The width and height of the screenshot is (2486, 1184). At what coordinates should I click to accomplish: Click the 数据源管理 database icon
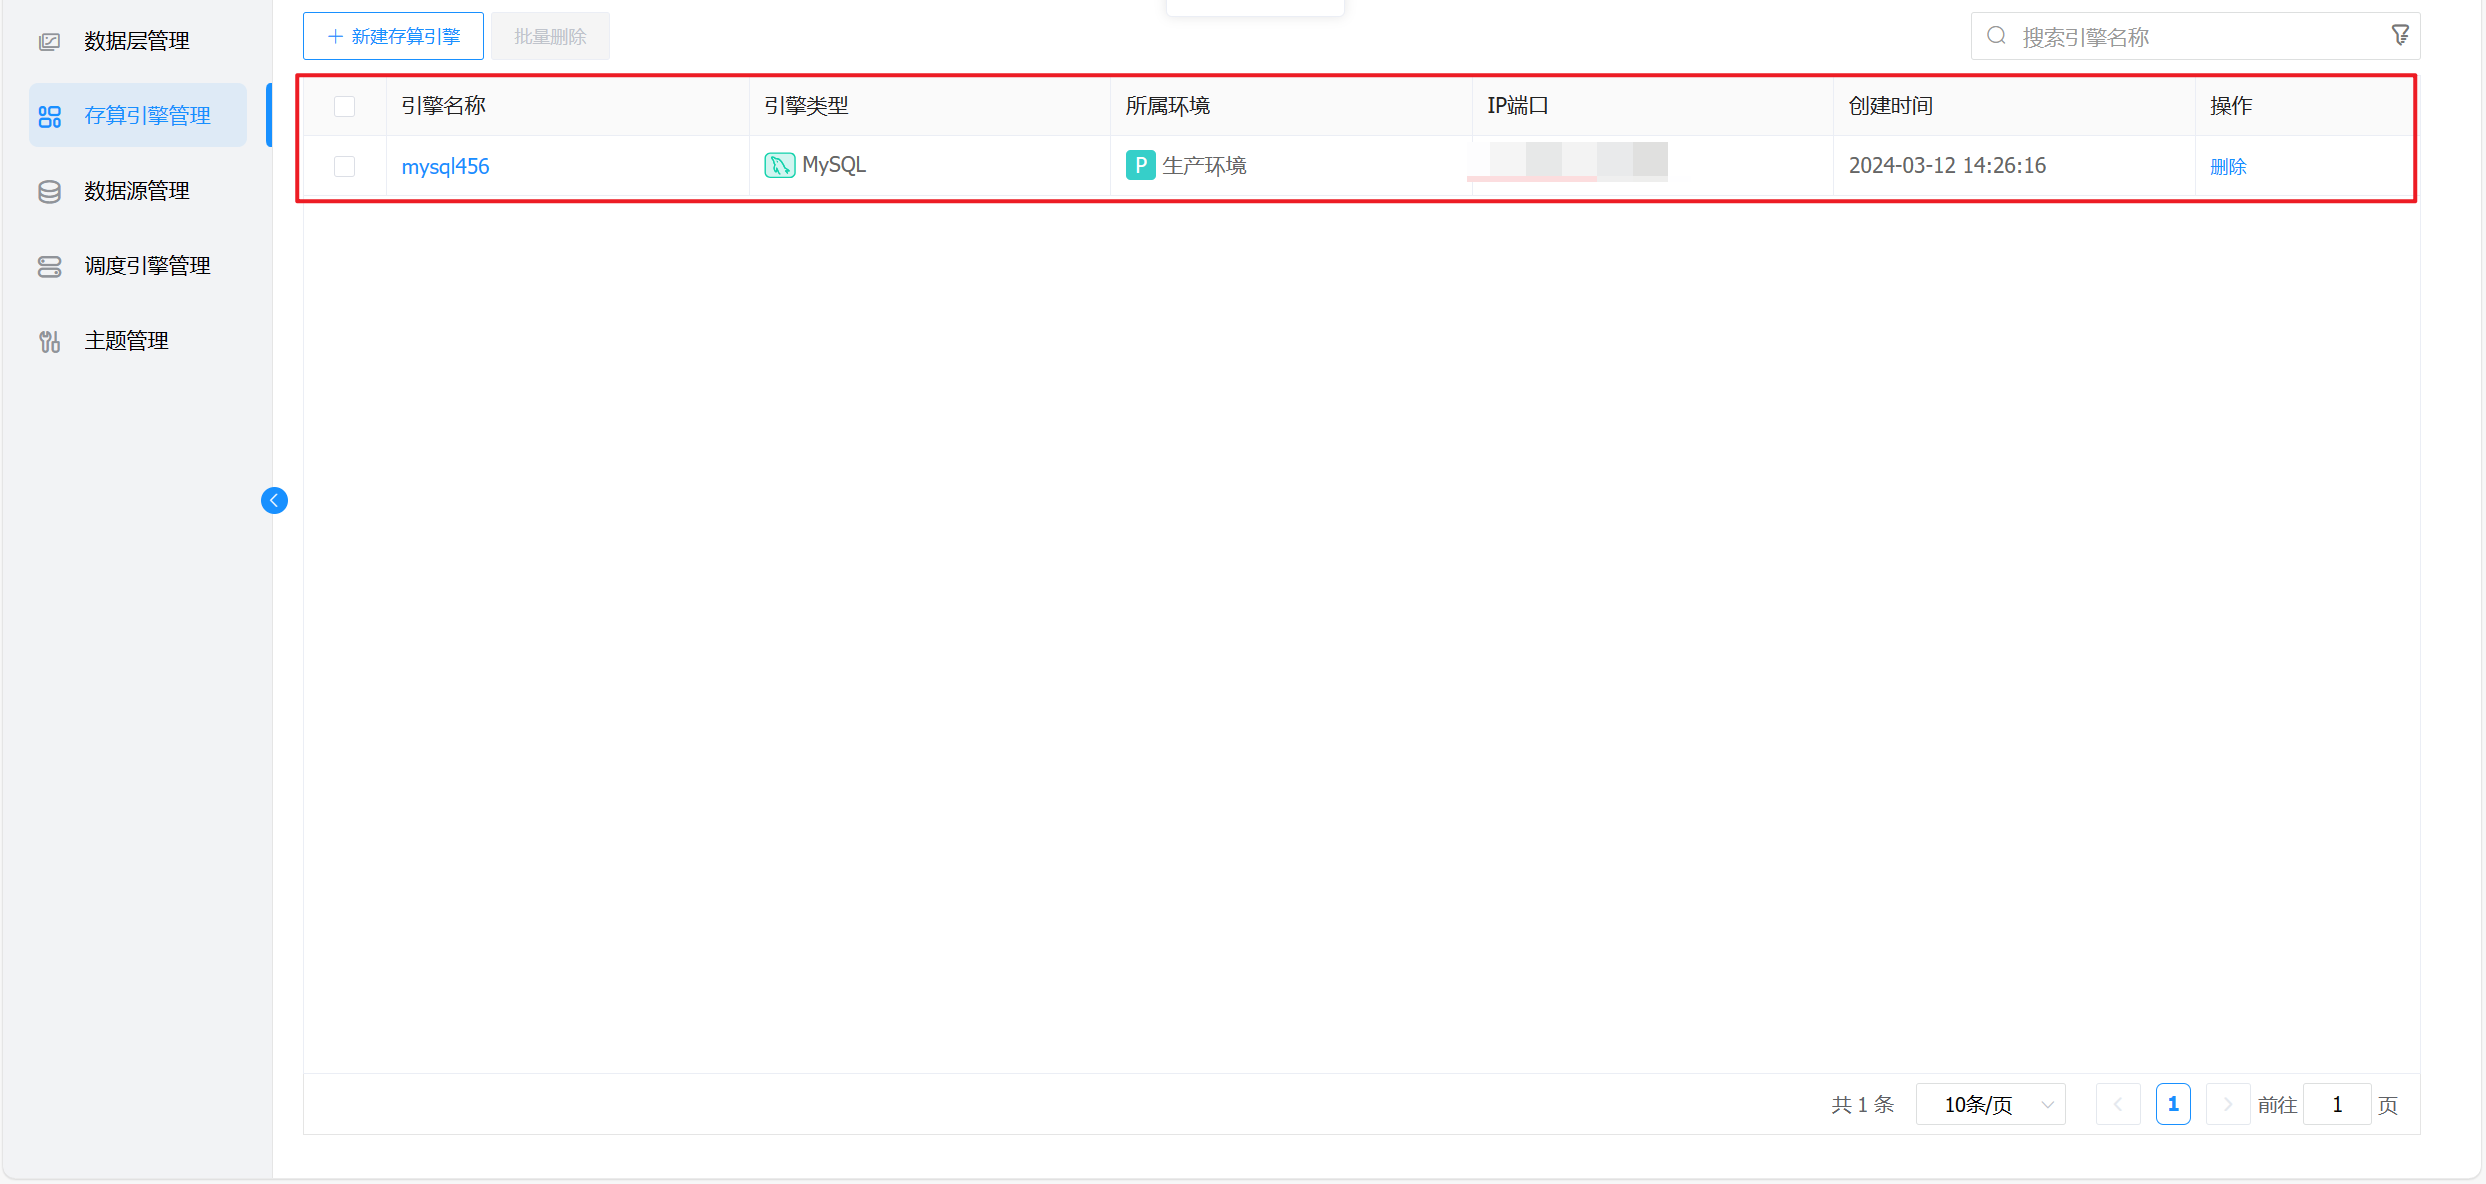pos(49,191)
